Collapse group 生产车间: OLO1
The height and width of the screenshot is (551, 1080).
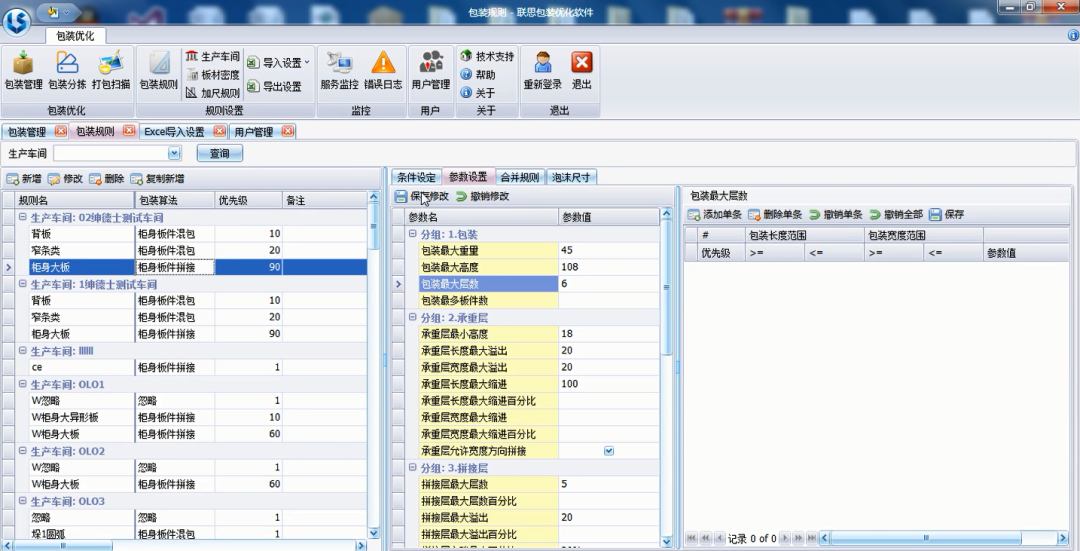[x=23, y=384]
